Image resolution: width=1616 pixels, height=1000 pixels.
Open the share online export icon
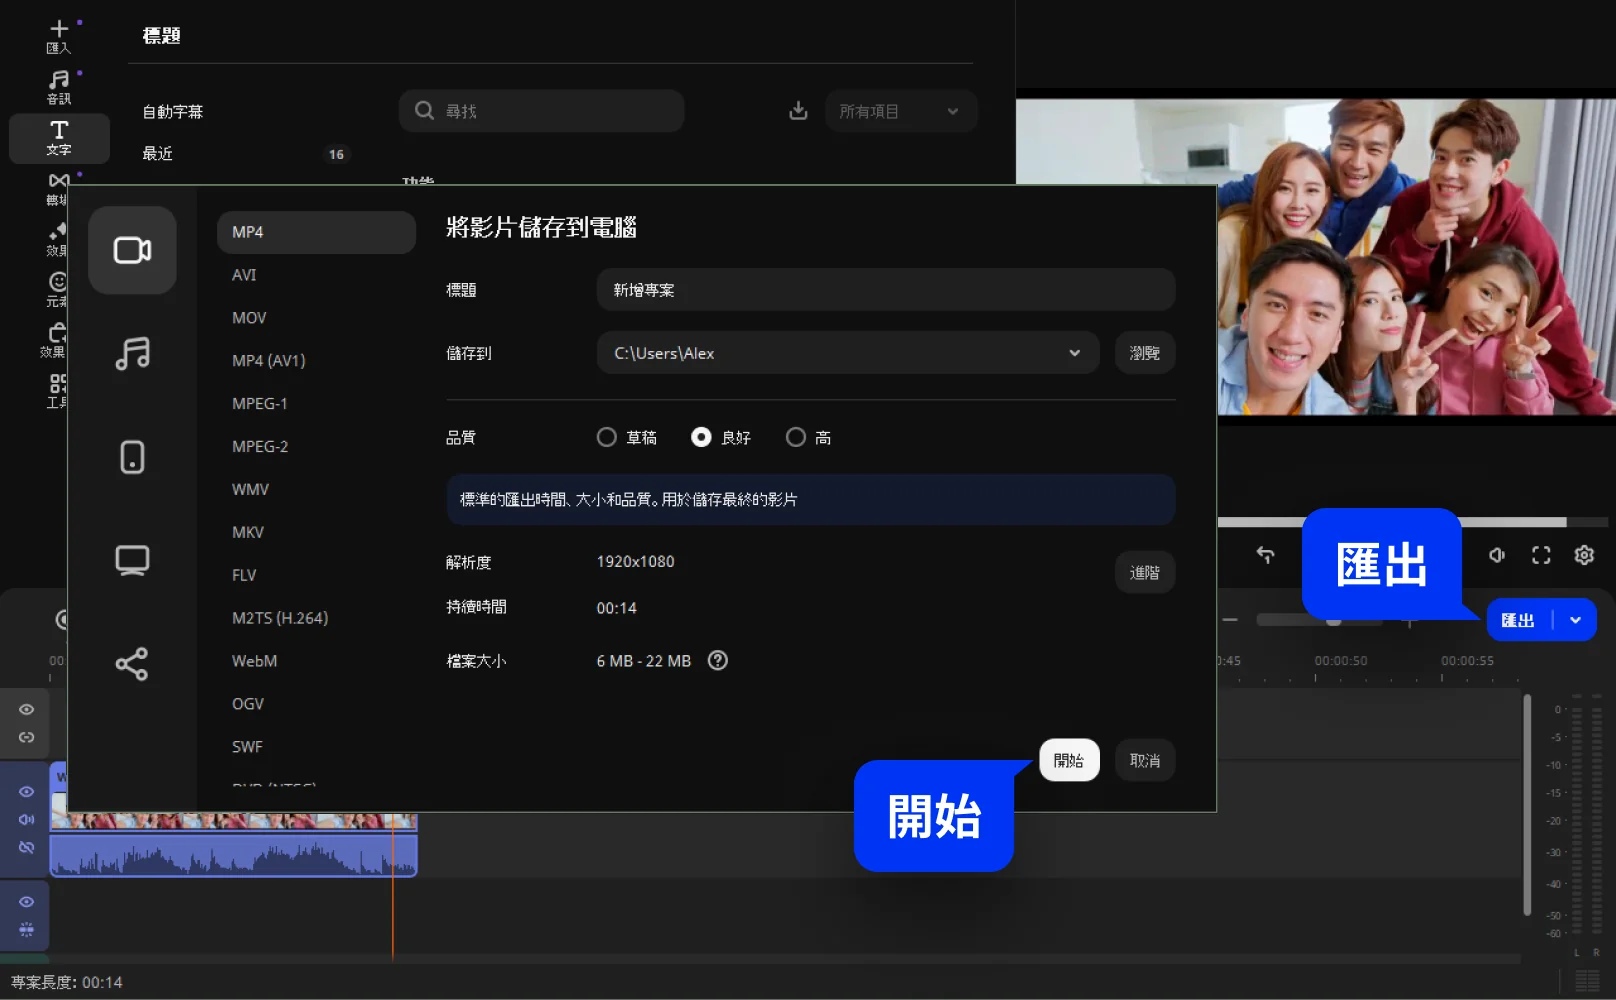[132, 664]
